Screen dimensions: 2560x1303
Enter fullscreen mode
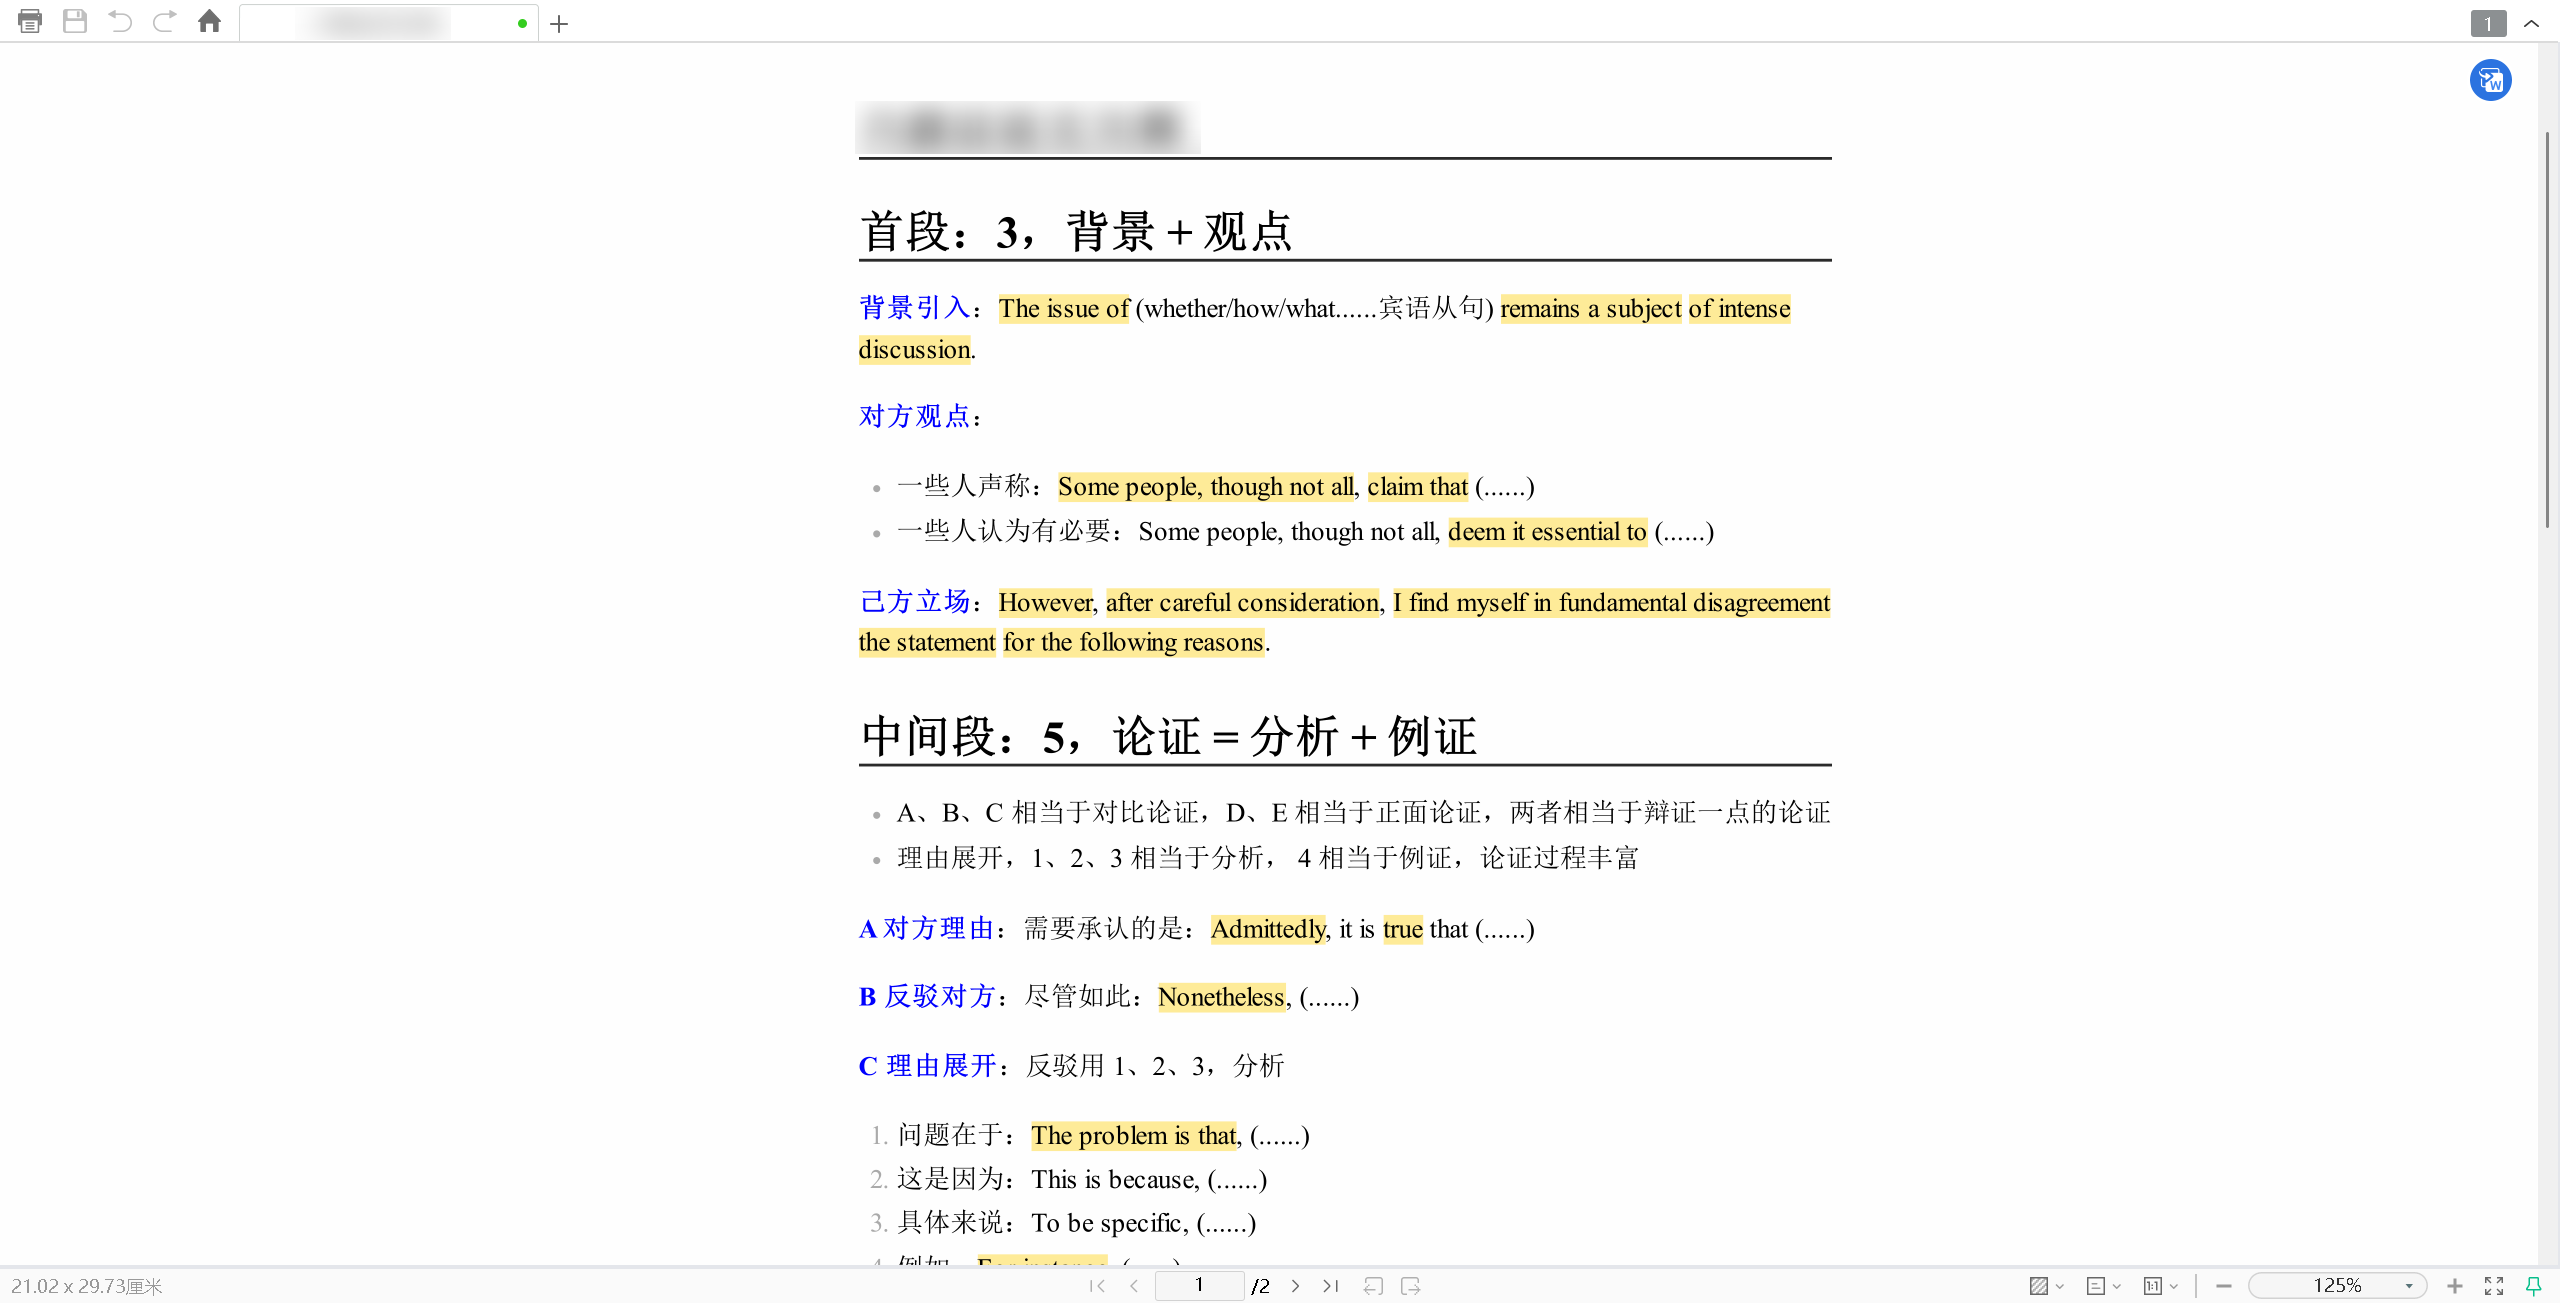click(x=2494, y=1286)
